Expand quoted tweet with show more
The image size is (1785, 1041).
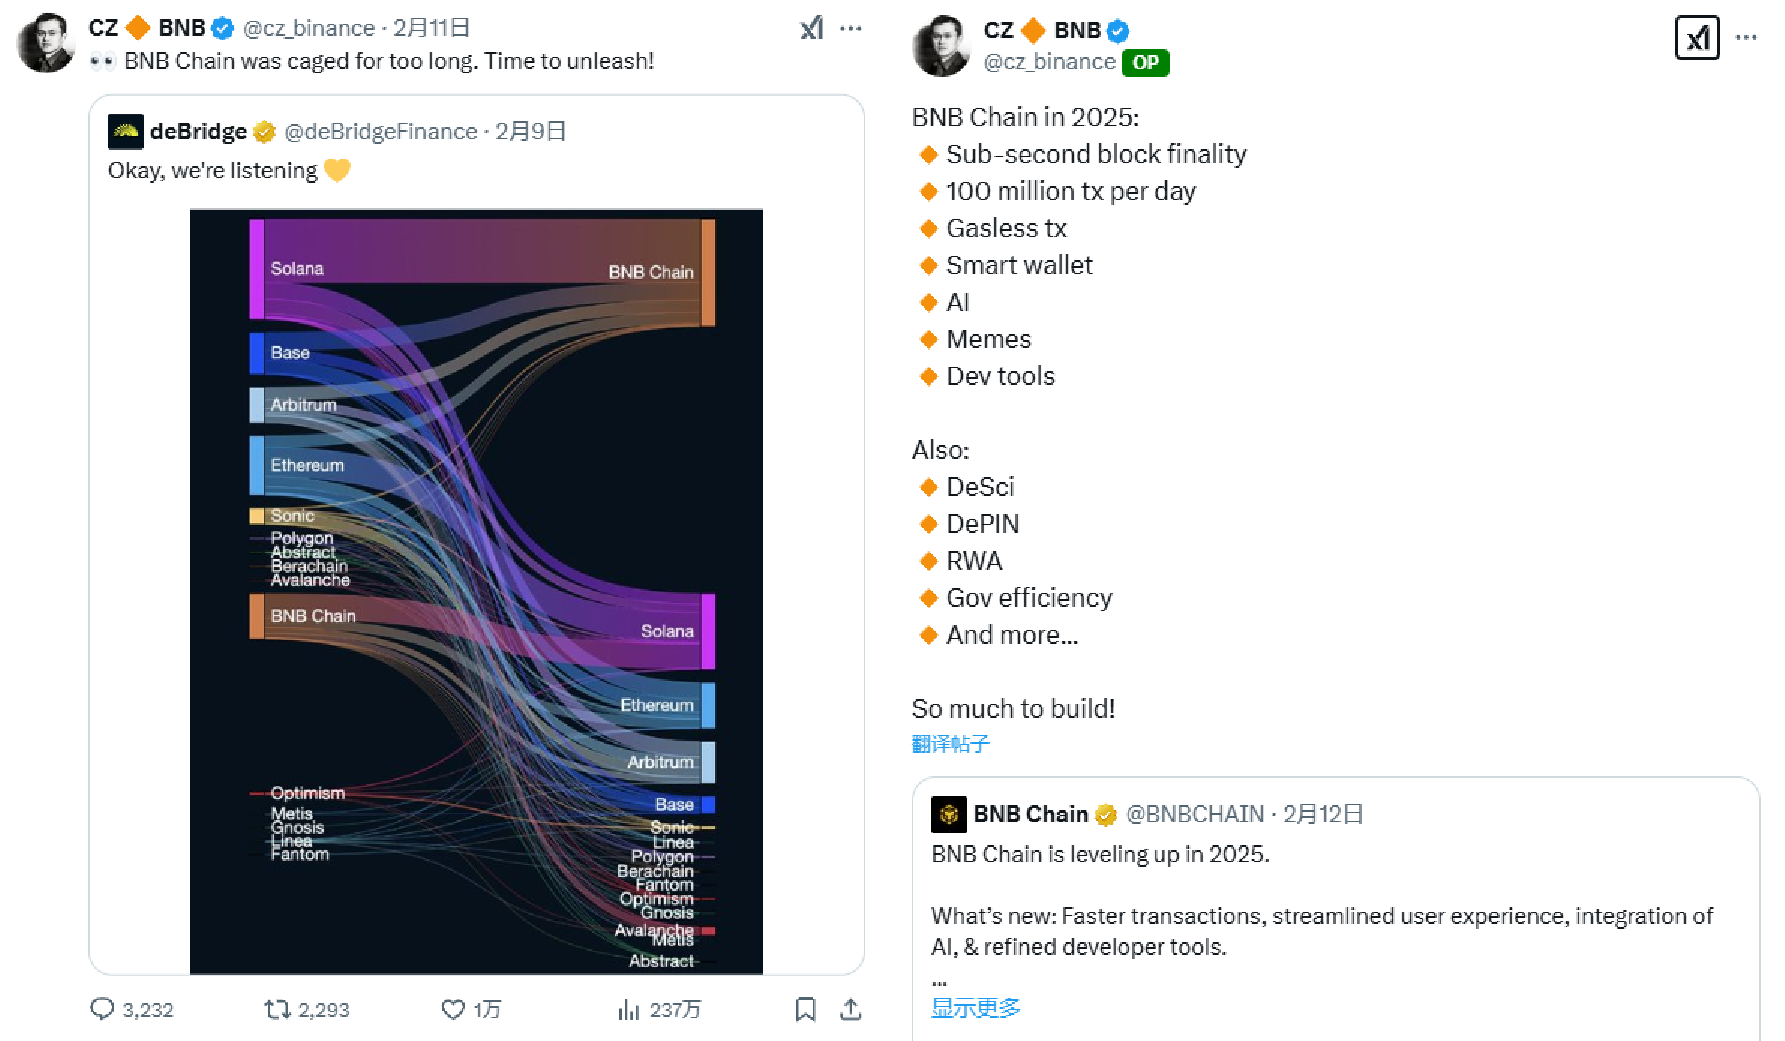click(x=975, y=1007)
